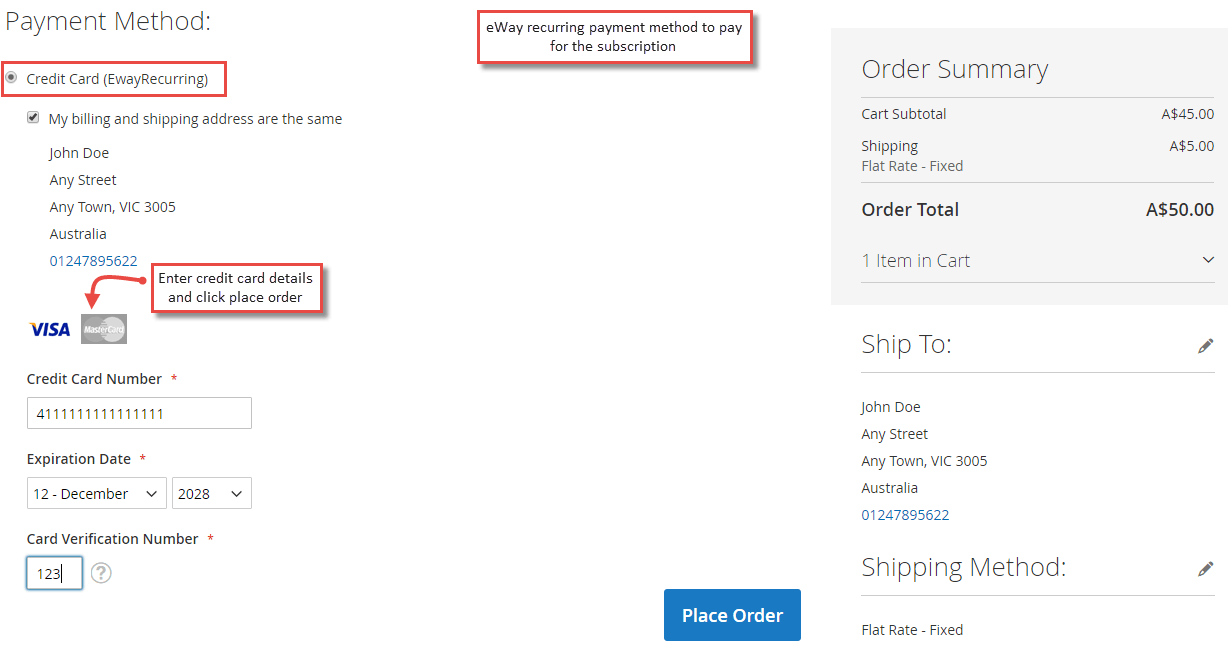
Task: Open the expiration month dropdown
Action: pos(97,493)
